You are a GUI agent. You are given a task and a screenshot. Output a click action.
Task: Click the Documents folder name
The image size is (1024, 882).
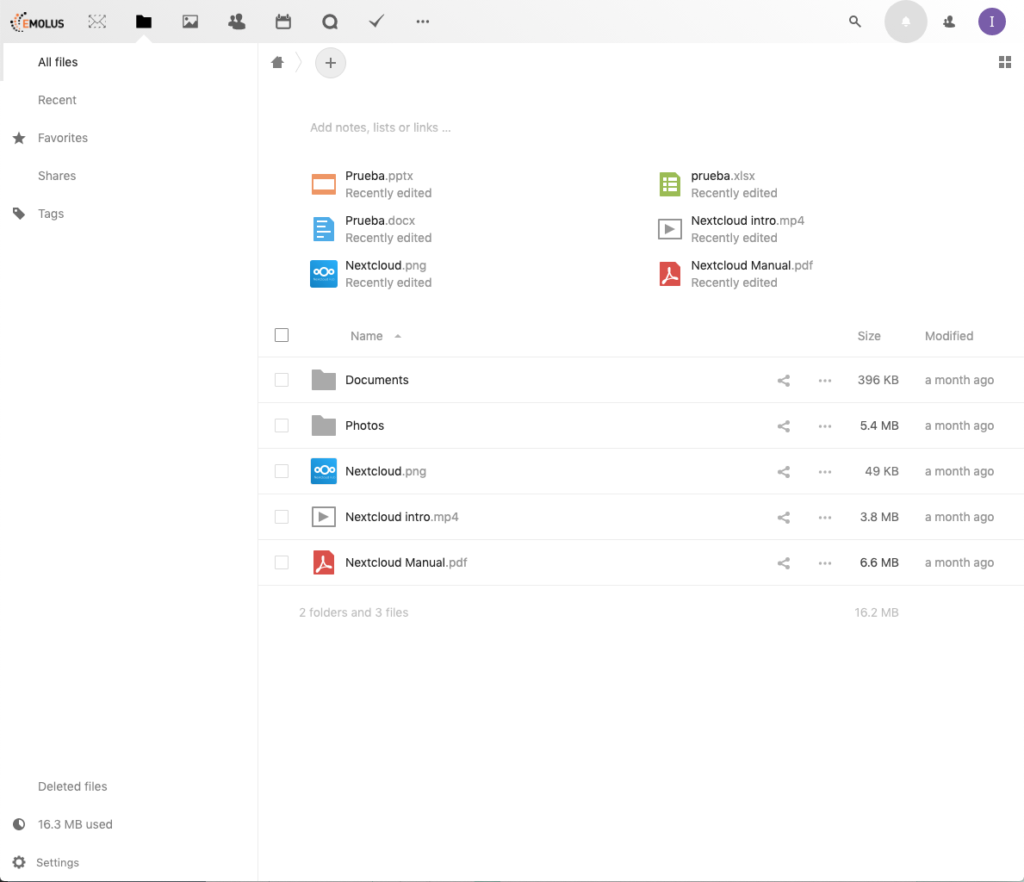[x=377, y=380]
